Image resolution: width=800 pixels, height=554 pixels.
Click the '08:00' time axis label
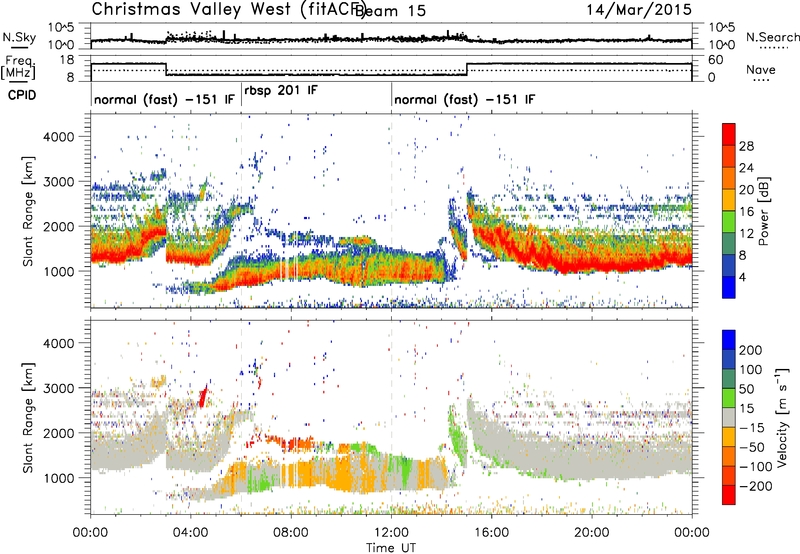point(291,533)
